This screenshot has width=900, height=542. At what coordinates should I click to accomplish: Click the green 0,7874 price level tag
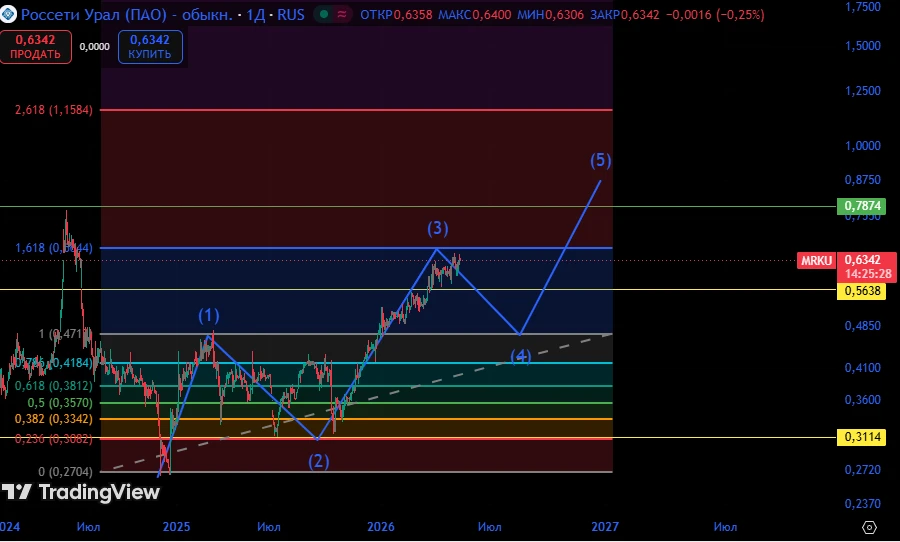[x=862, y=206]
